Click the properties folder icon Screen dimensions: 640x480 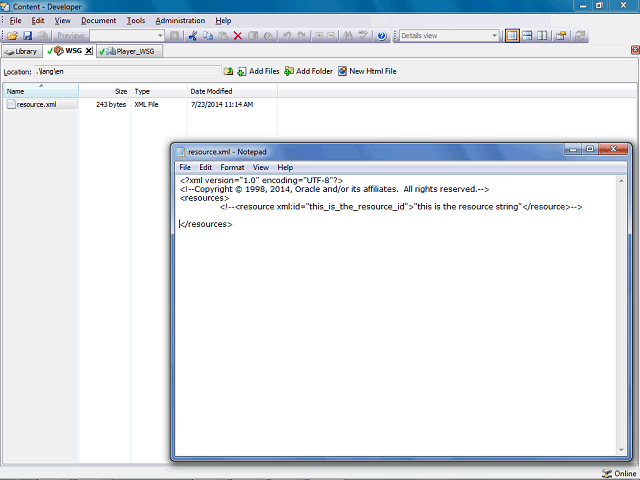point(561,36)
